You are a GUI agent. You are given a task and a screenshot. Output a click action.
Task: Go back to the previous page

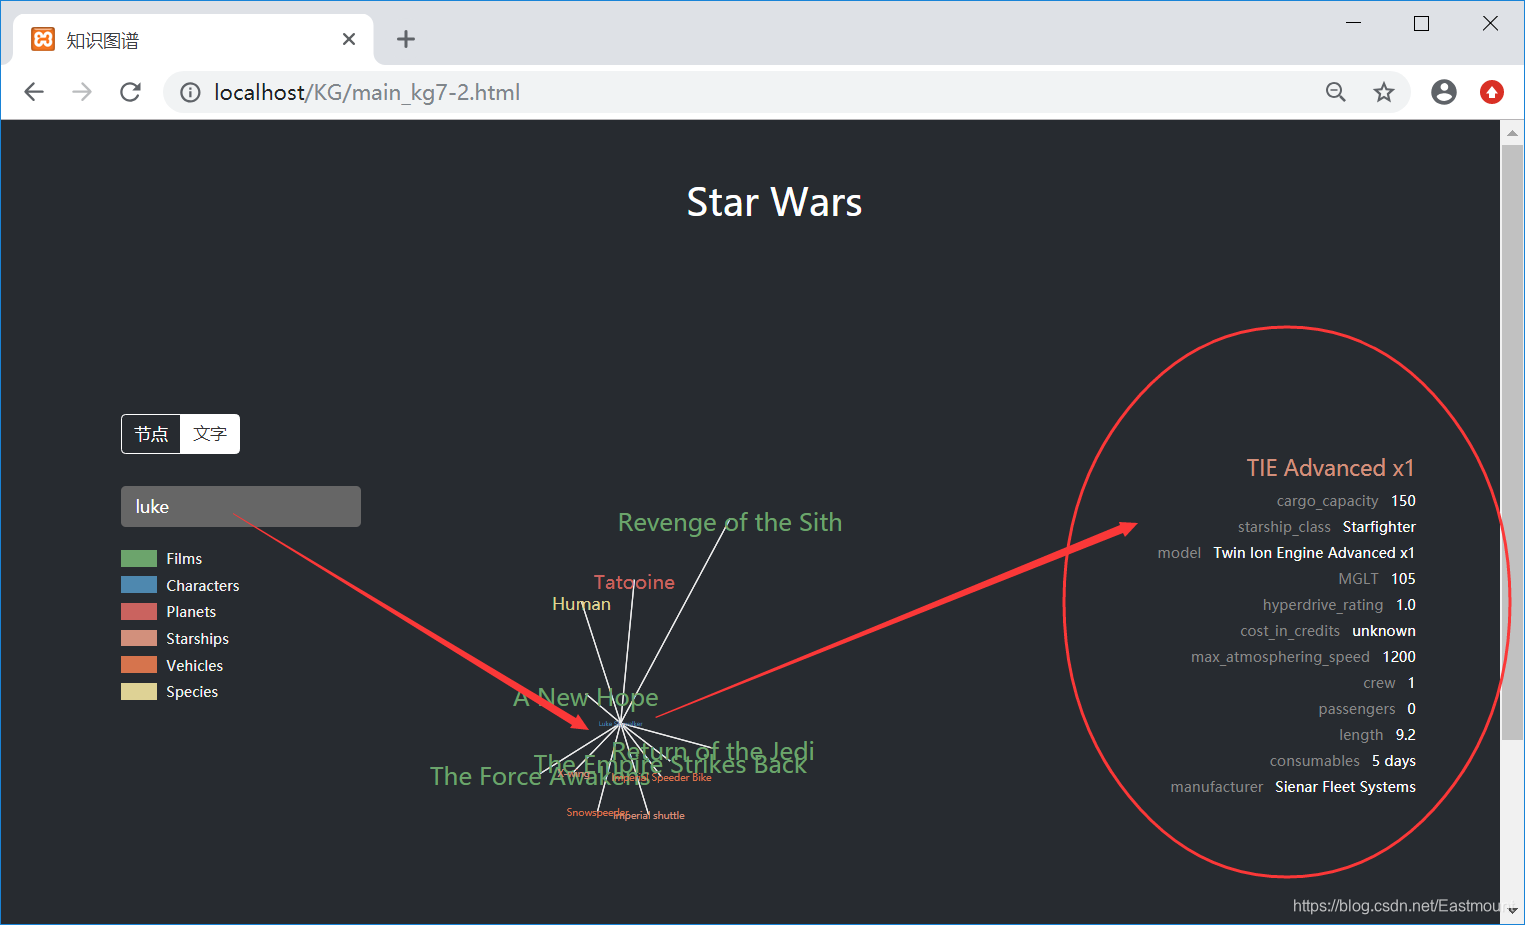pyautogui.click(x=34, y=92)
